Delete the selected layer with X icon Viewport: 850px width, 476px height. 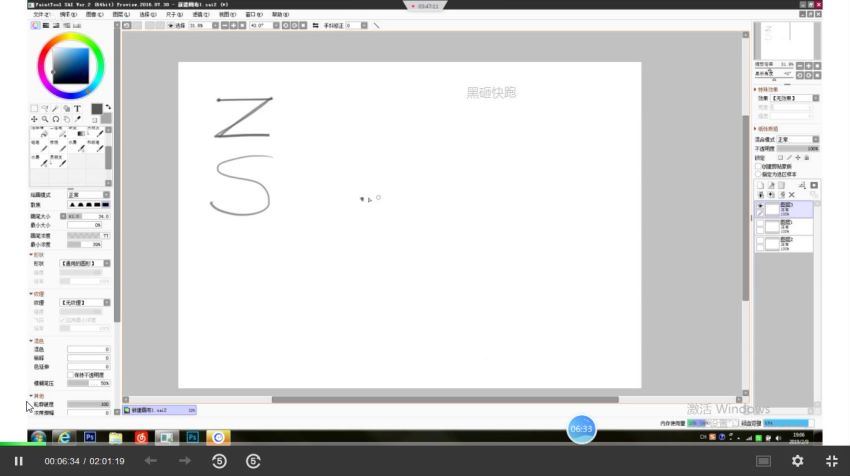792,195
